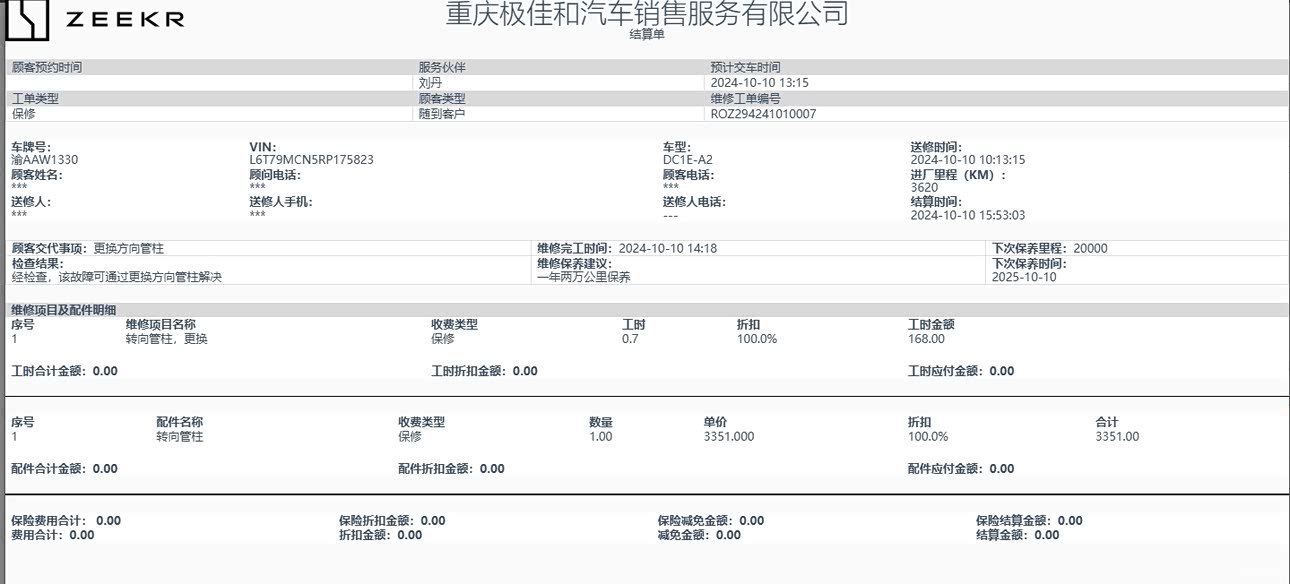
Task: Click the part unit price 3351.000
Action: (729, 437)
